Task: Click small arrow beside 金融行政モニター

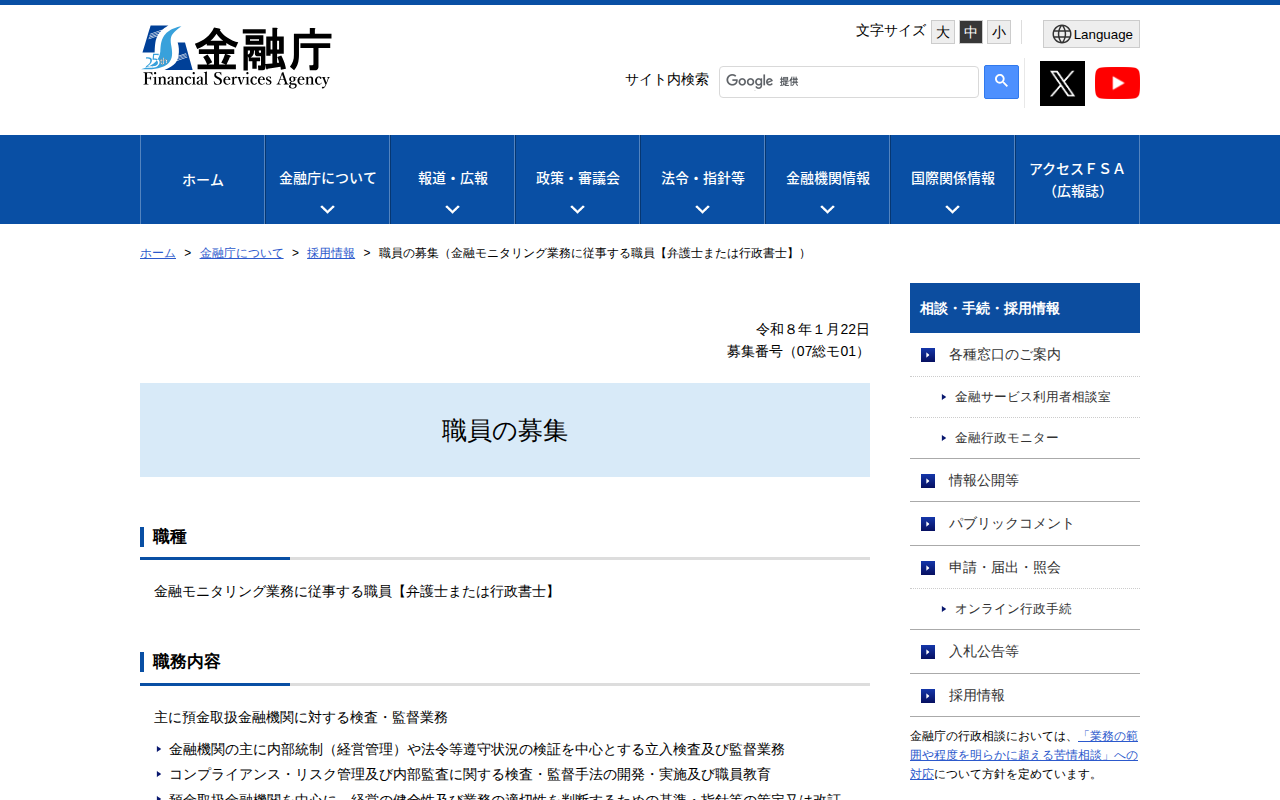Action: pos(943,438)
